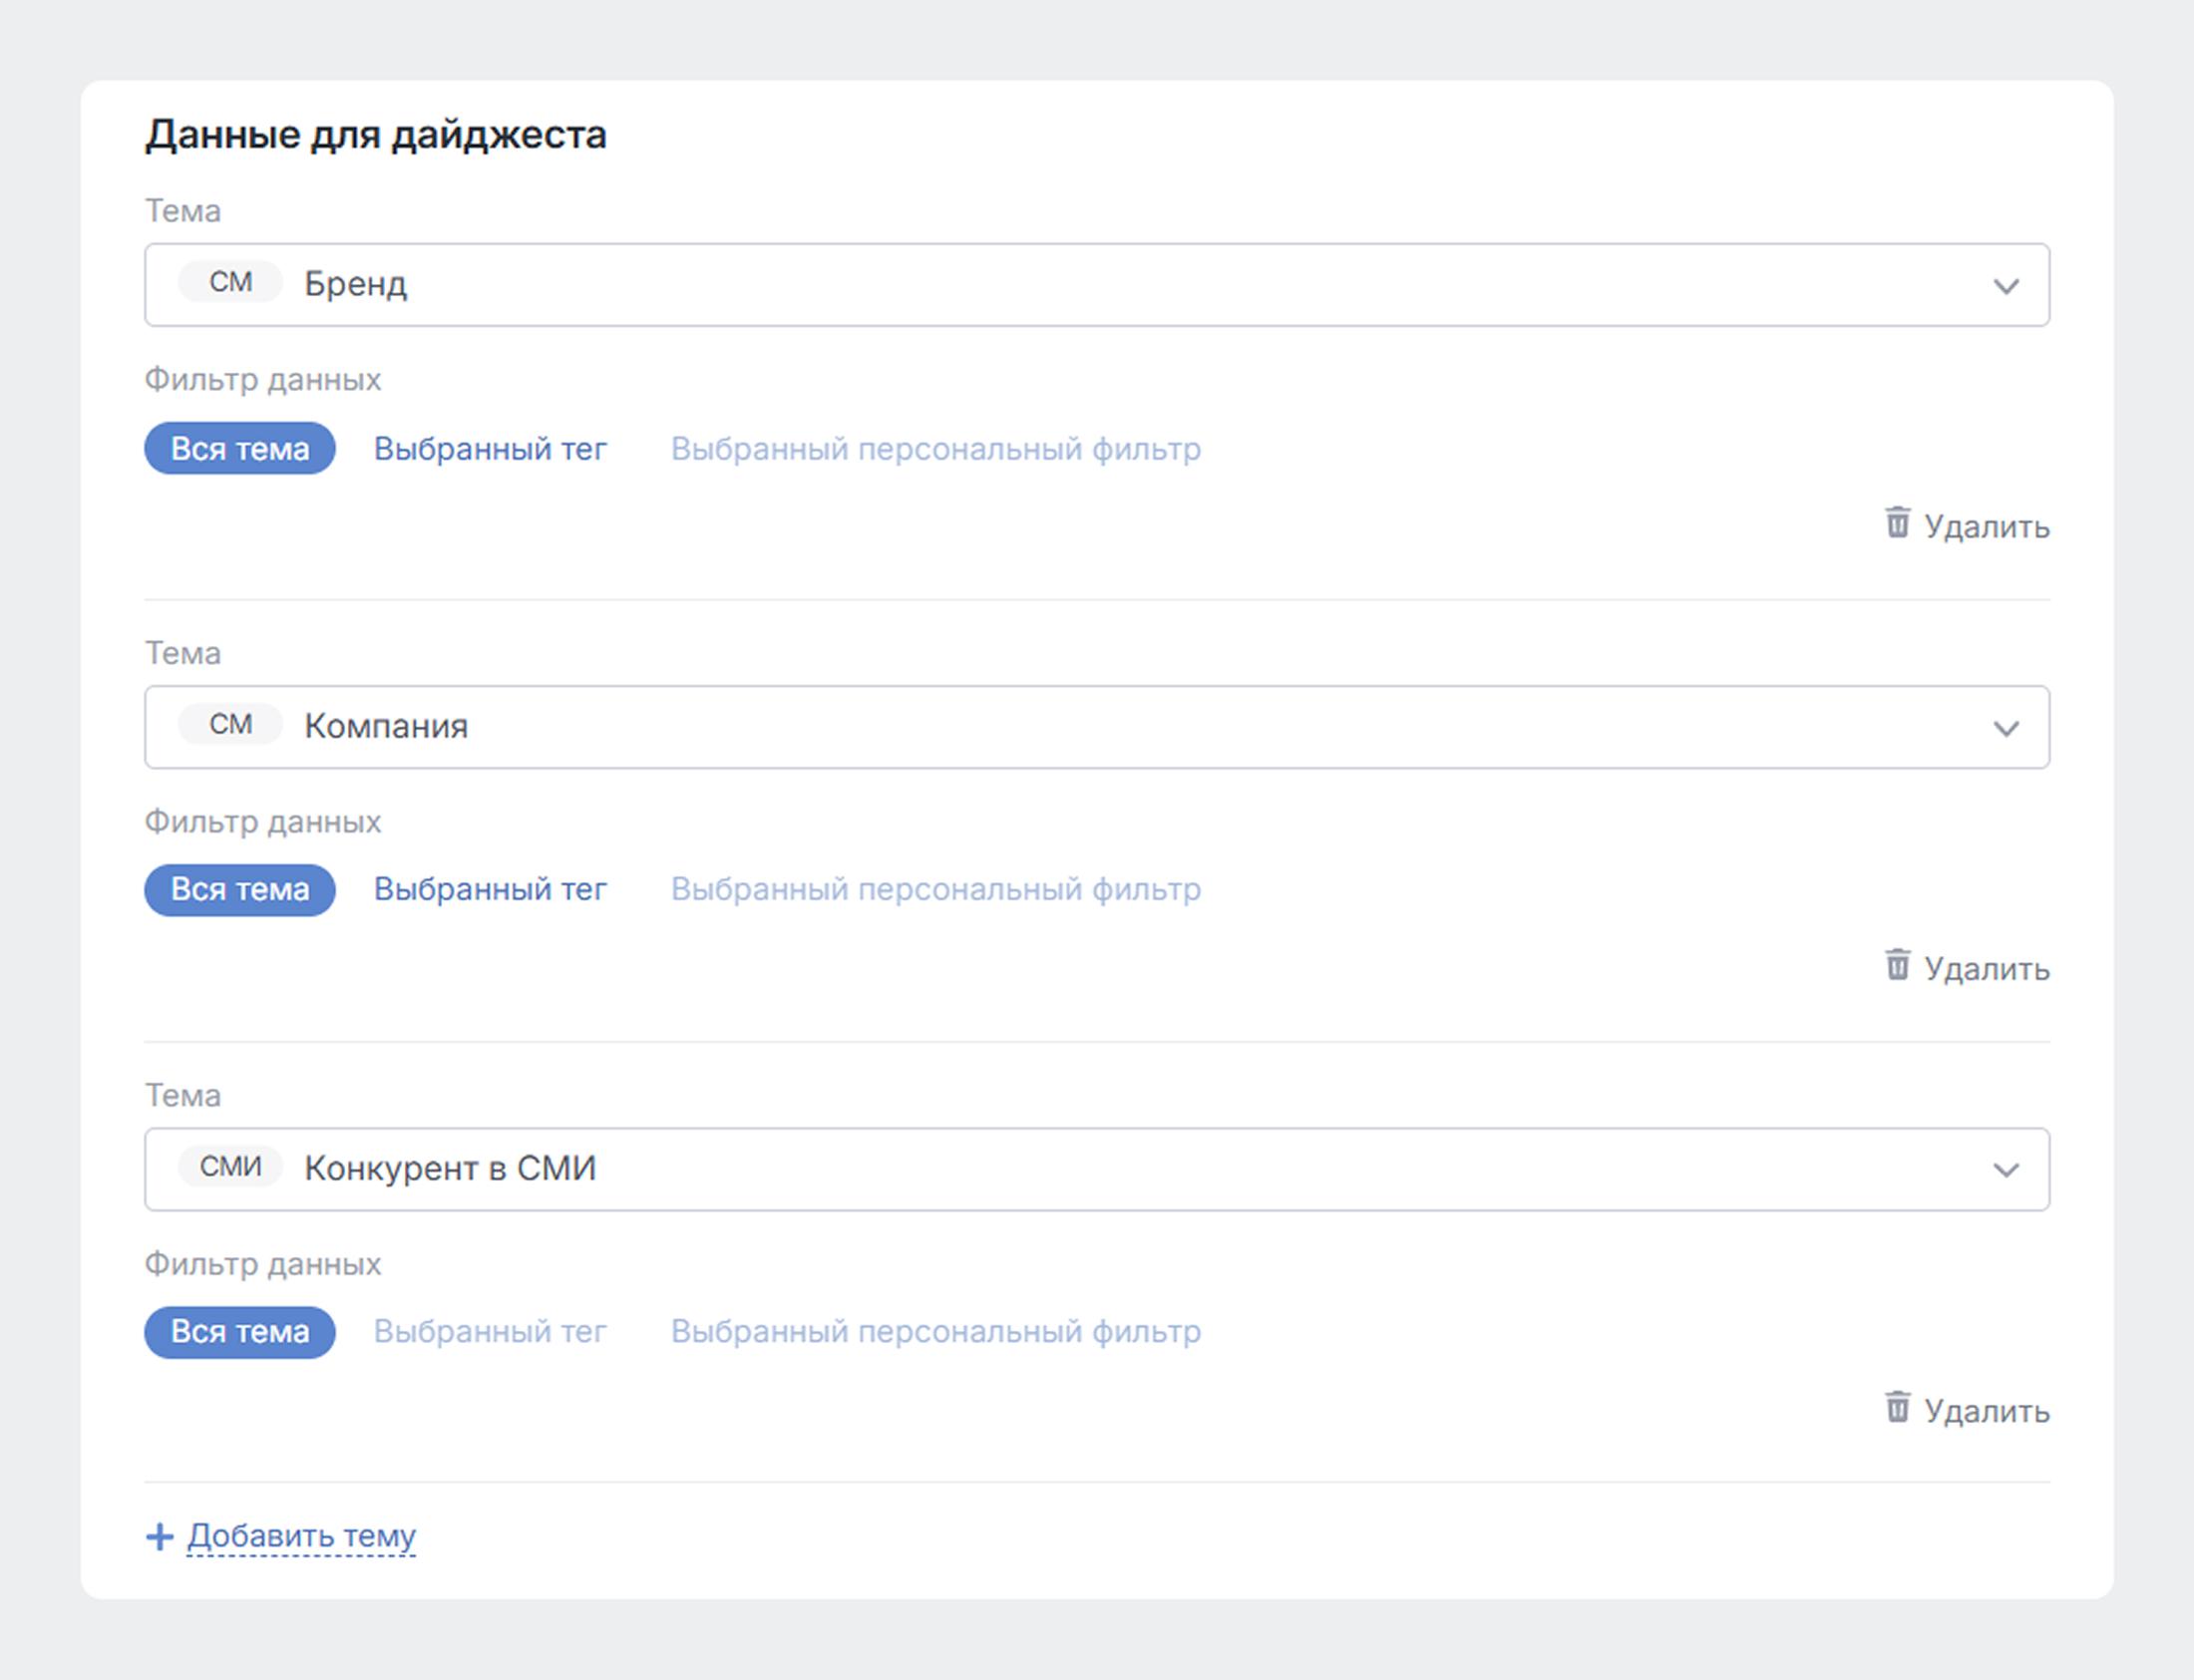Choose Выбранный персональный фильтр for Компания

click(936, 890)
